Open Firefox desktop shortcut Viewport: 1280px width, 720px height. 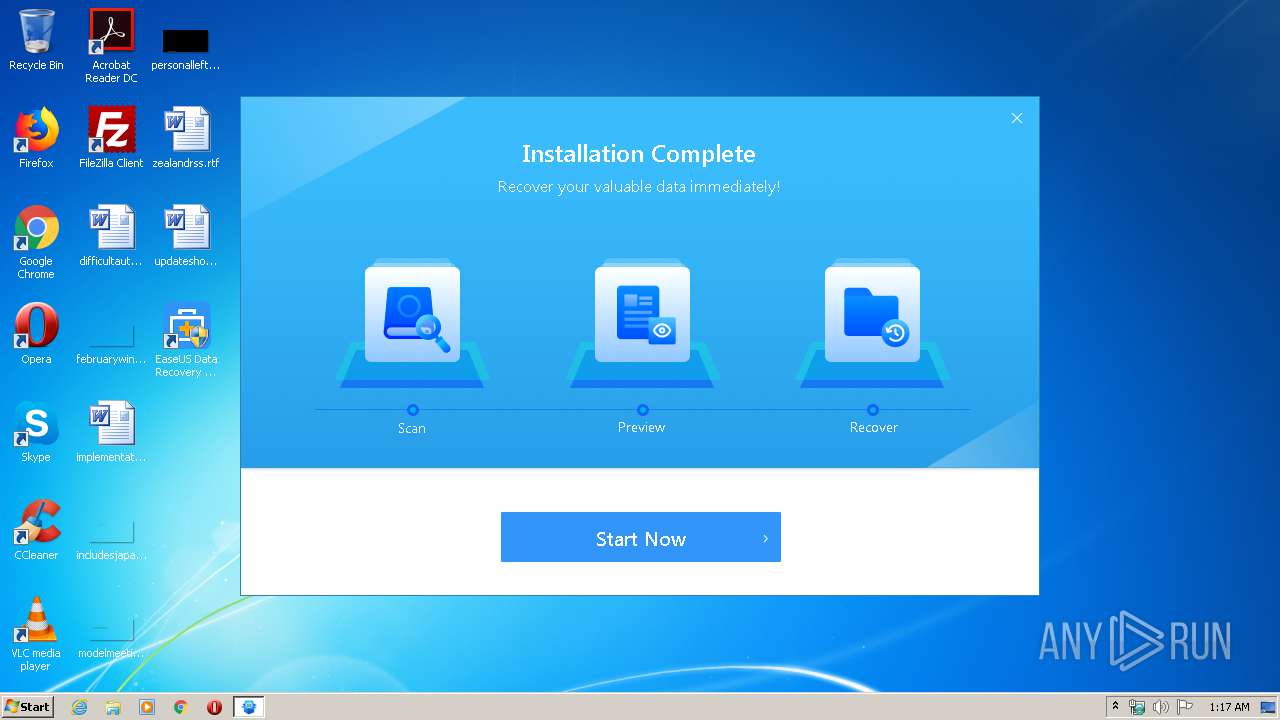point(36,138)
